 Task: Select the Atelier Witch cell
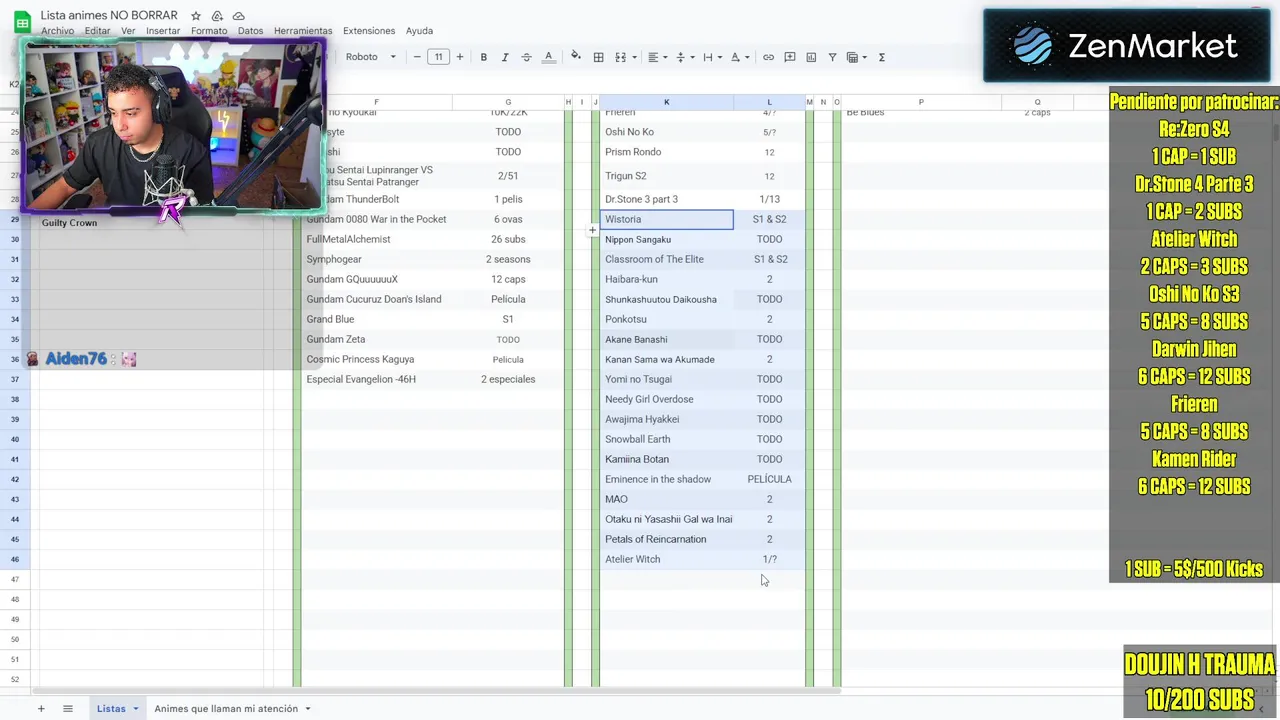667,559
